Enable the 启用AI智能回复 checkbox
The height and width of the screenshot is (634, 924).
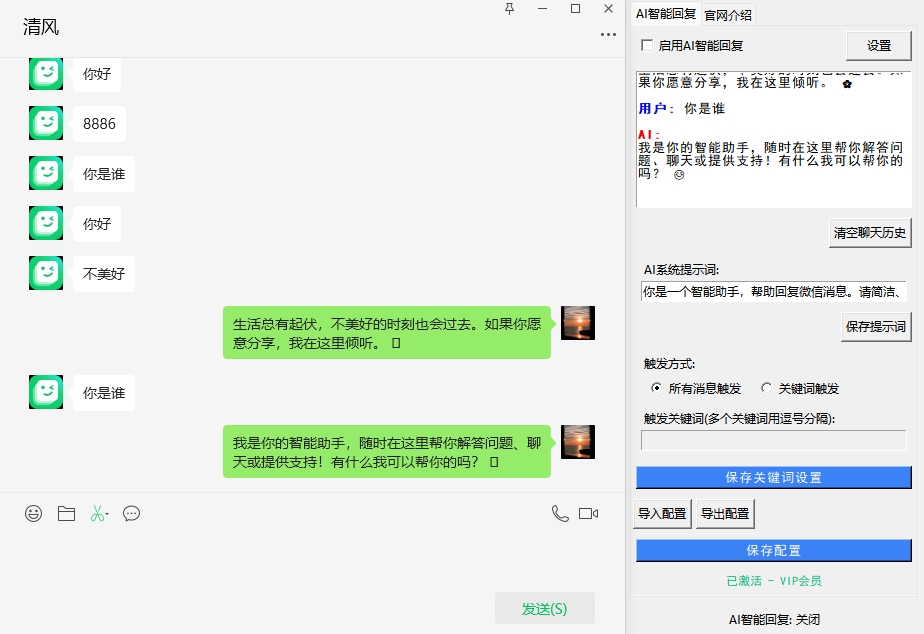[645, 45]
